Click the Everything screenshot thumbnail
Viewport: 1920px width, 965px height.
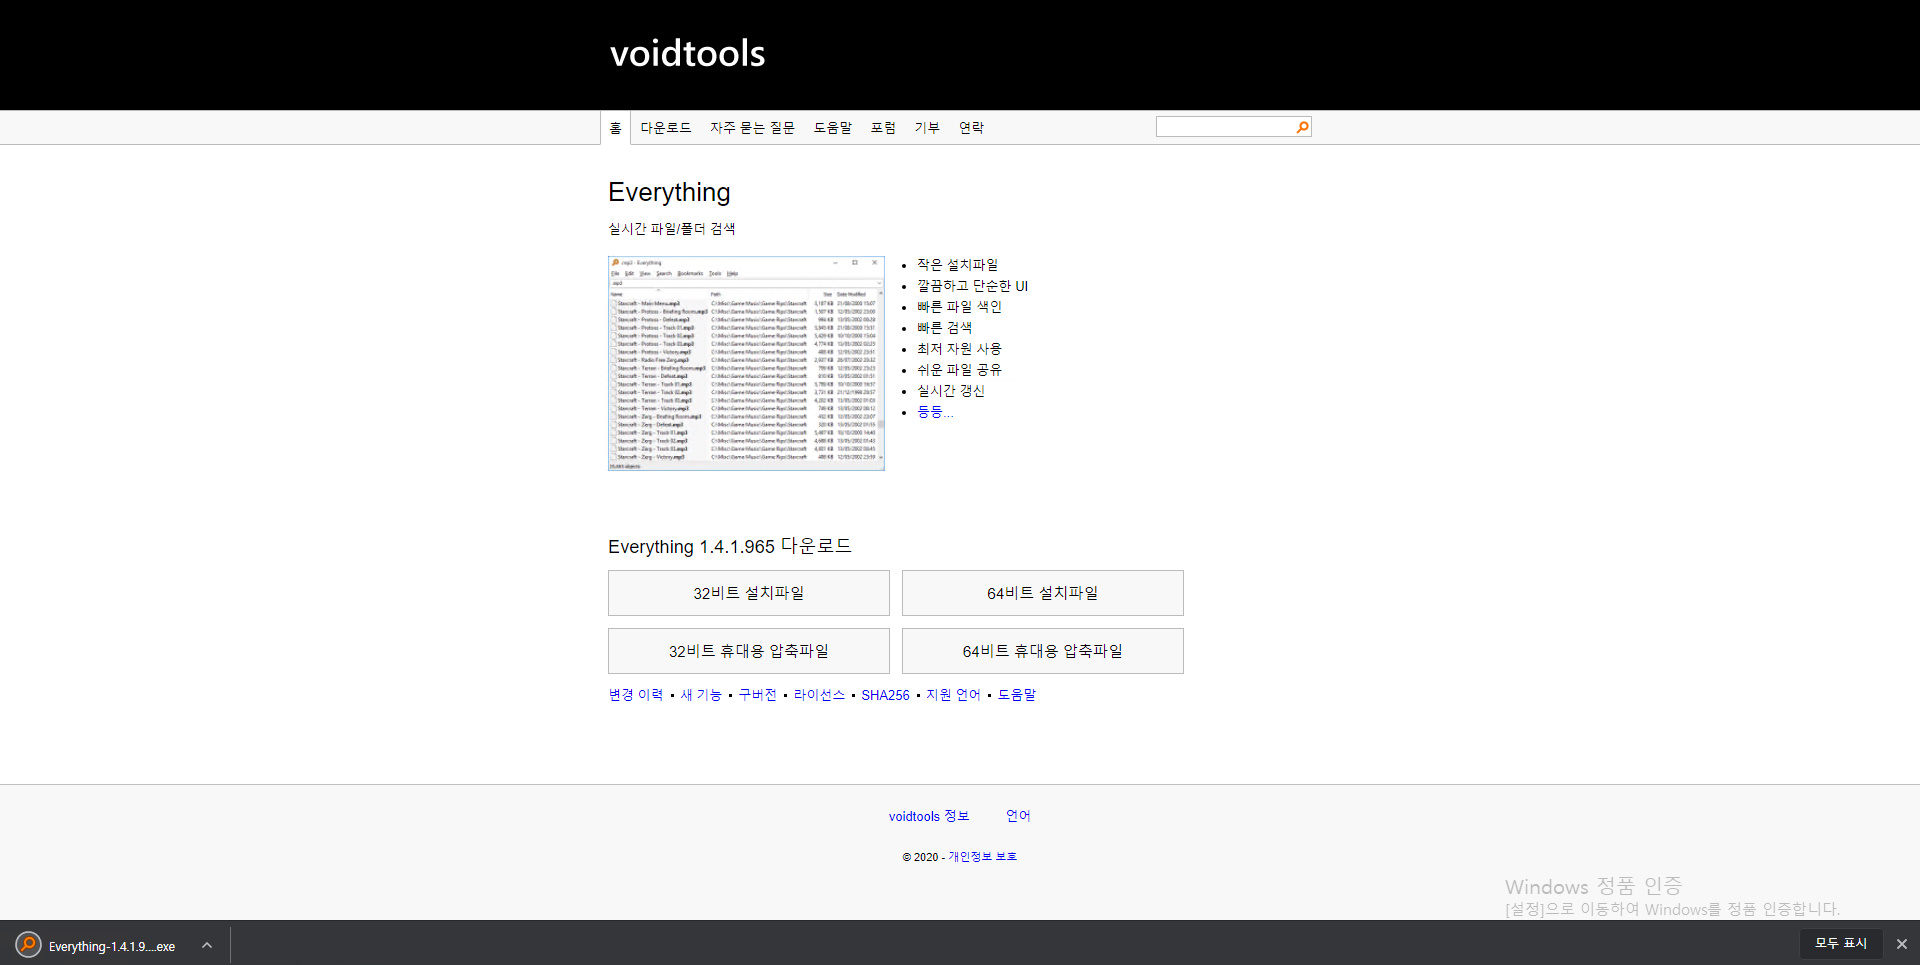click(746, 363)
